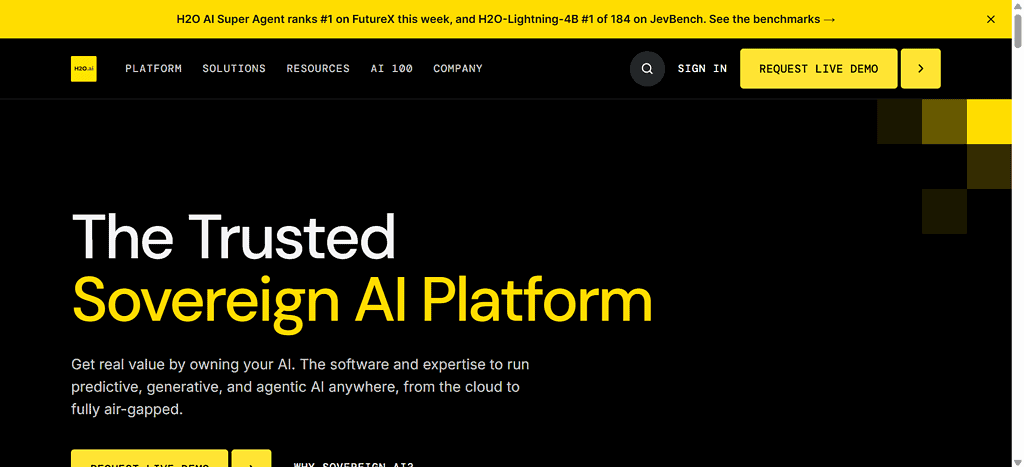1024x467 pixels.
Task: Click the hero paragraph about owning your AI
Action: pyautogui.click(x=300, y=387)
